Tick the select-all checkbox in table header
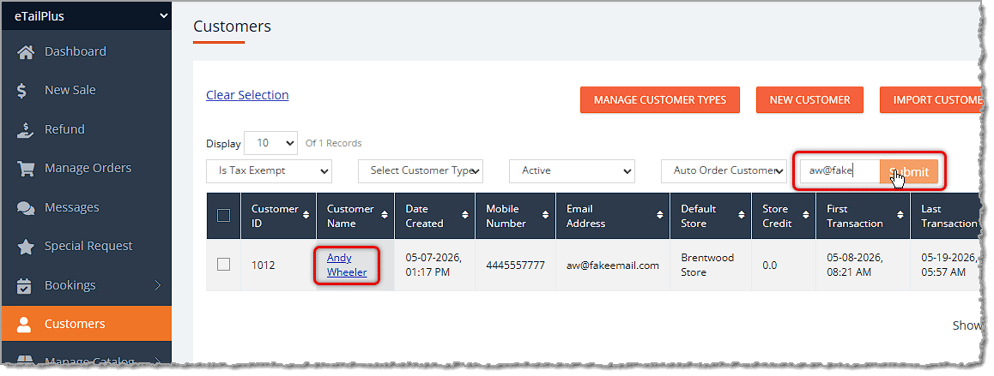This screenshot has height=376, width=994. tap(223, 216)
